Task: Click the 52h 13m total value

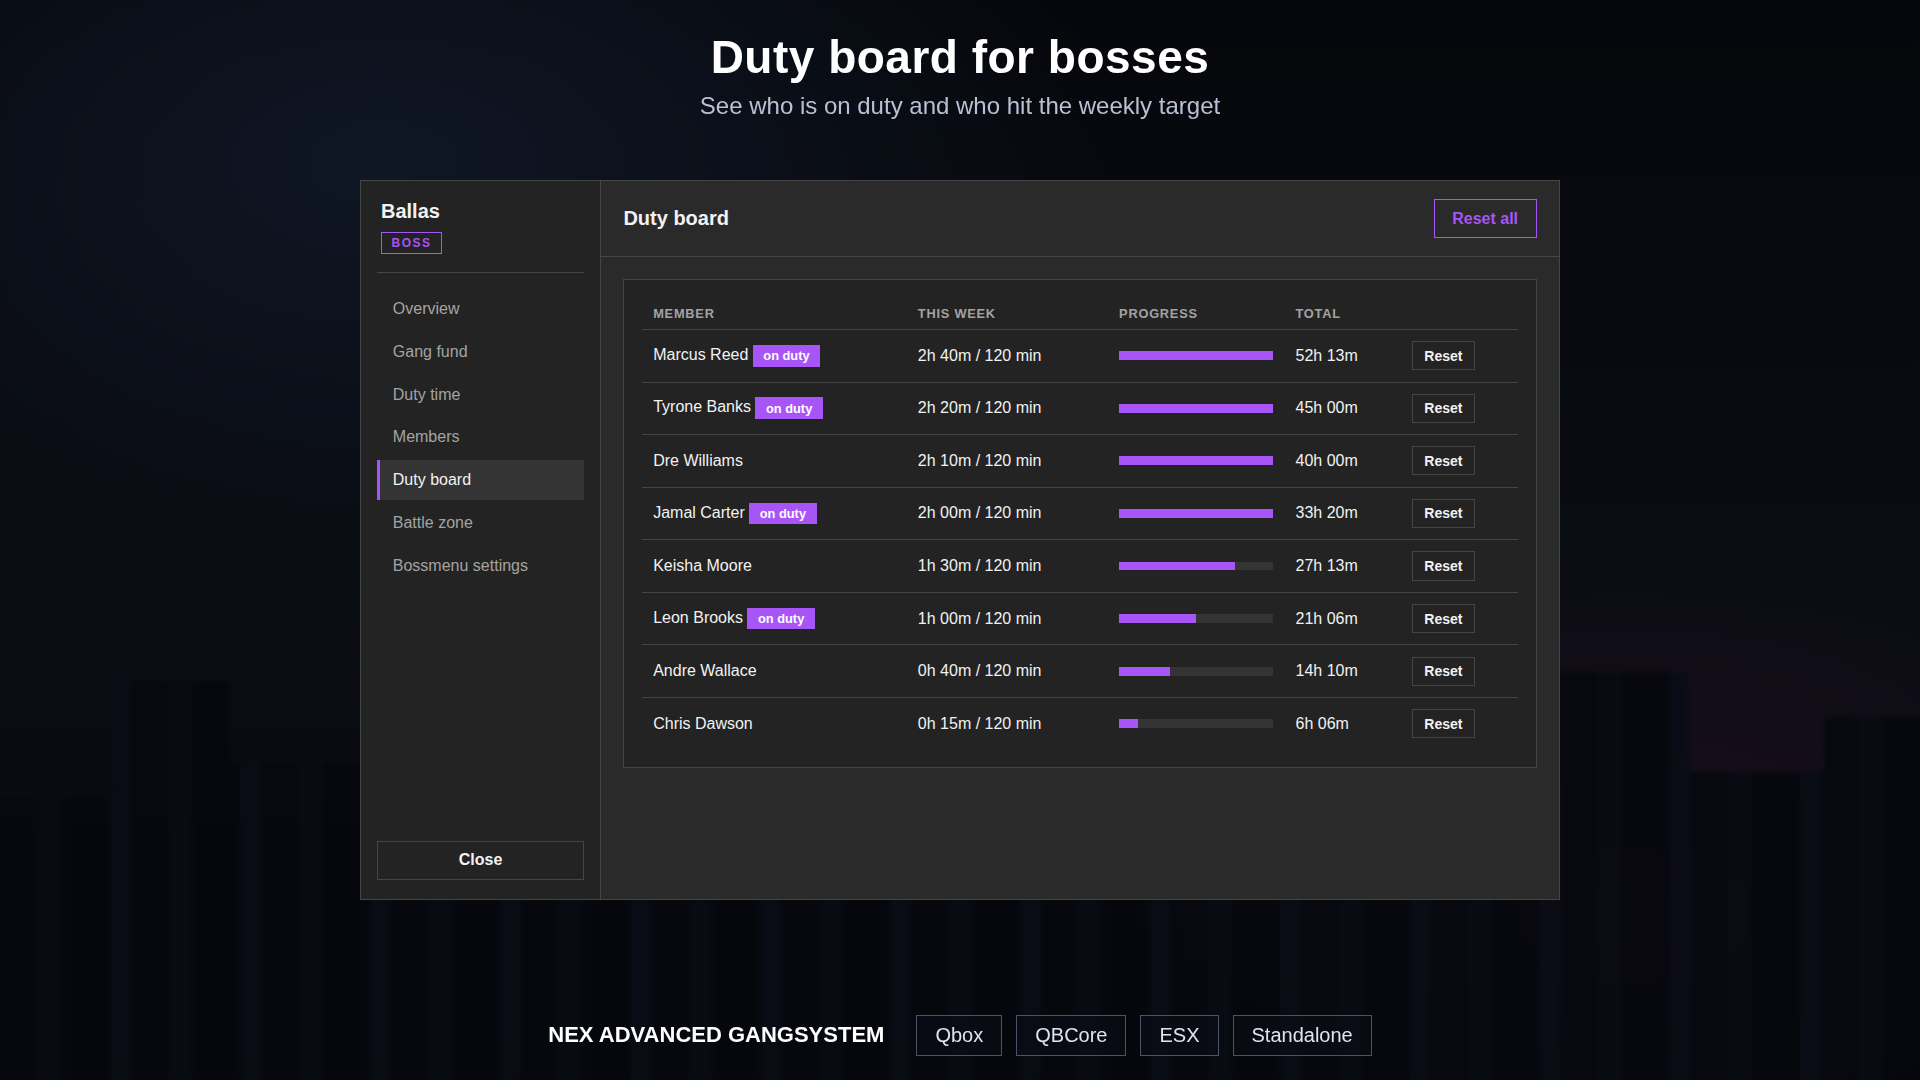Action: pyautogui.click(x=1327, y=356)
